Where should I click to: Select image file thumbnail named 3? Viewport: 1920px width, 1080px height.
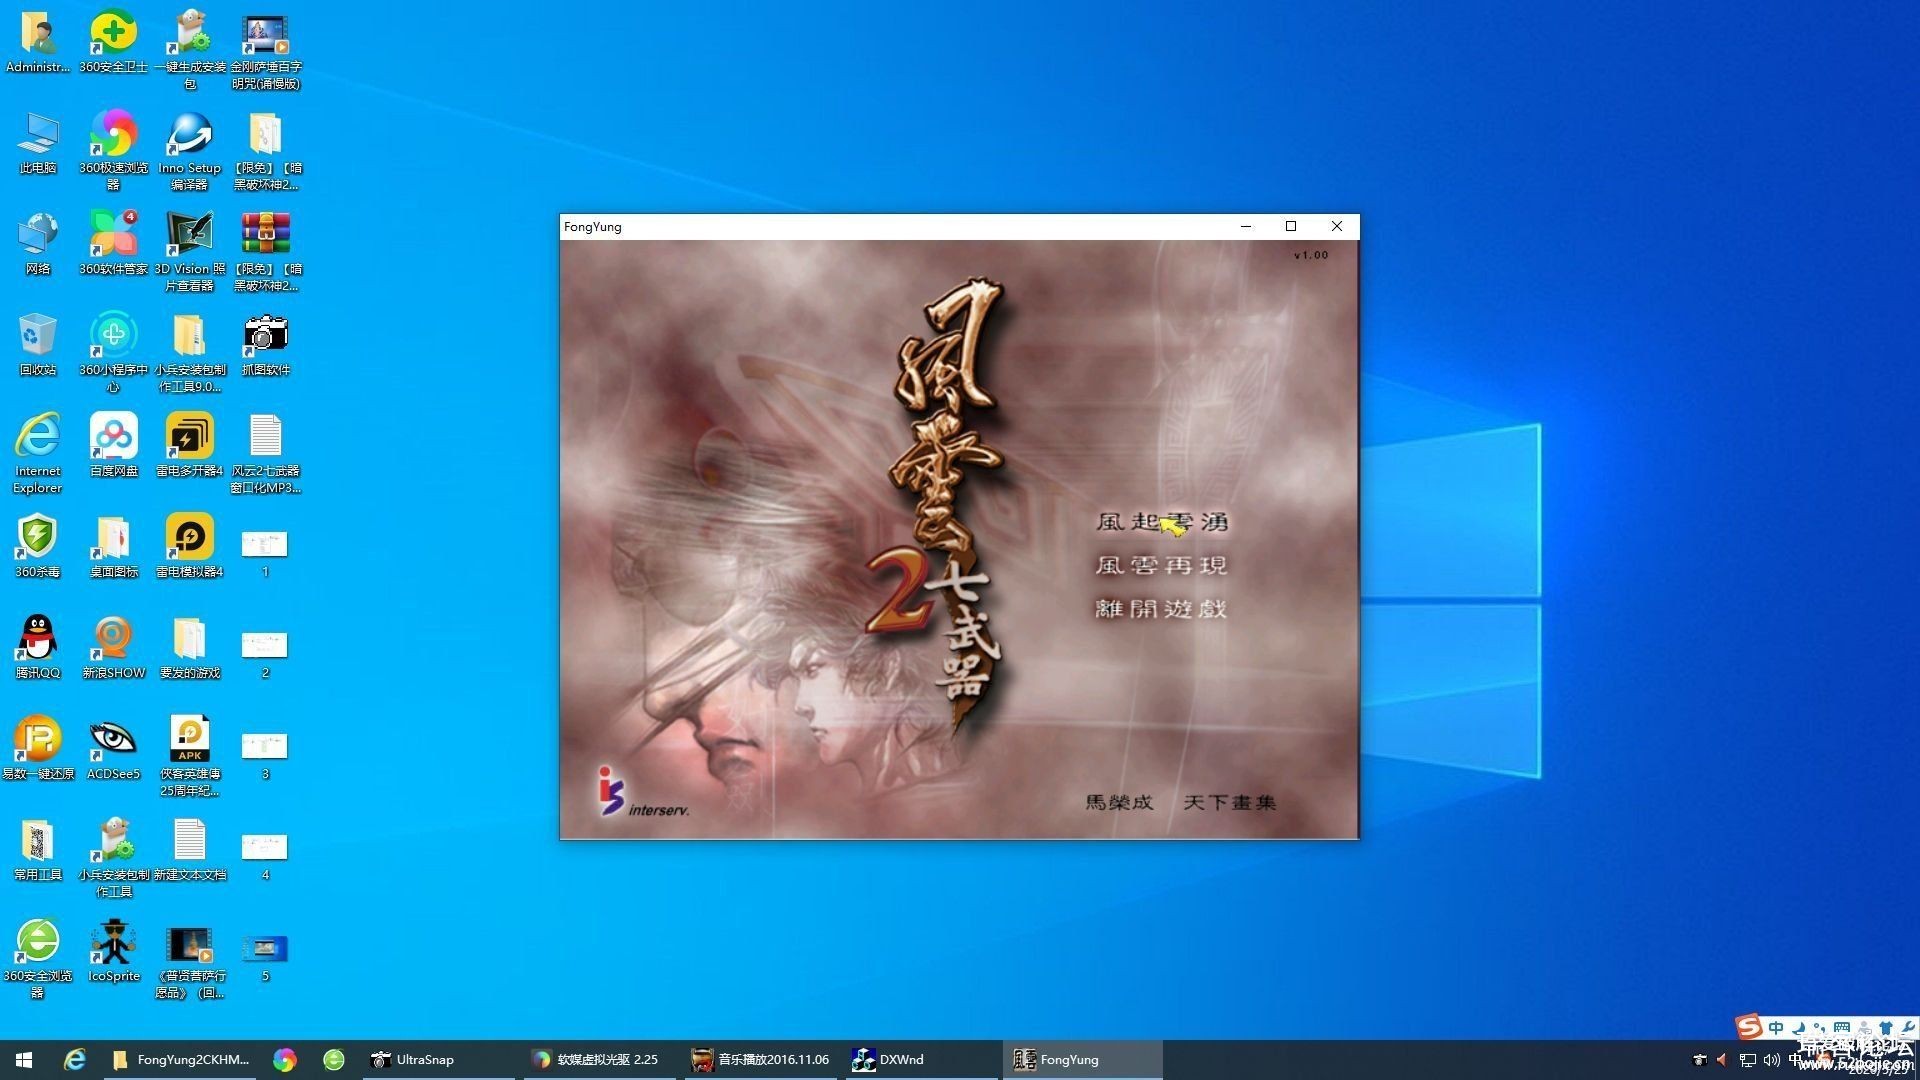(265, 756)
